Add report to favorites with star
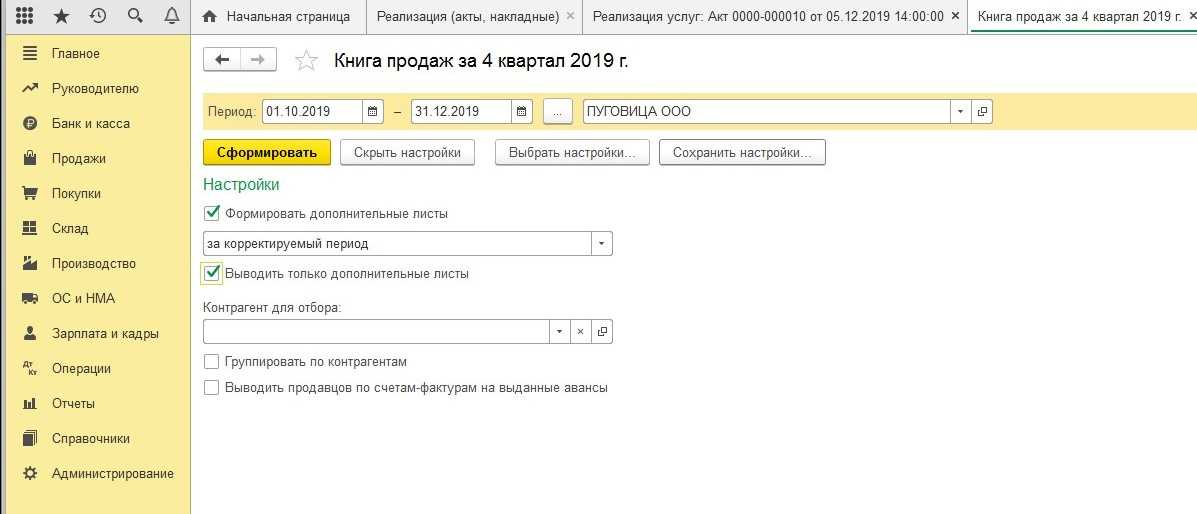1197x514 pixels. [306, 61]
